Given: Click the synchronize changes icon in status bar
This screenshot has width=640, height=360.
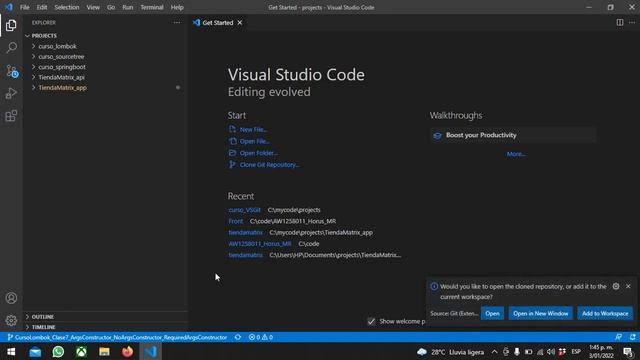Looking at the screenshot, I should click(238, 337).
